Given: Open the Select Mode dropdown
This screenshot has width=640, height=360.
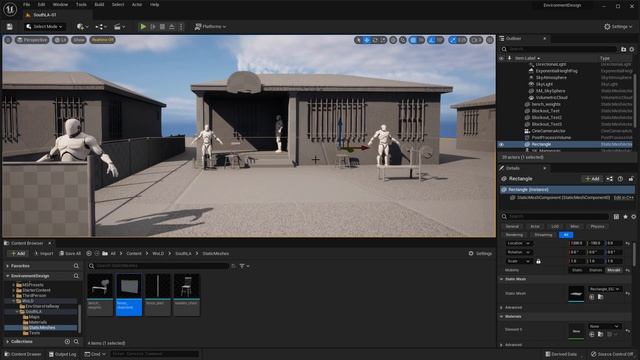Looking at the screenshot, I should click(44, 27).
